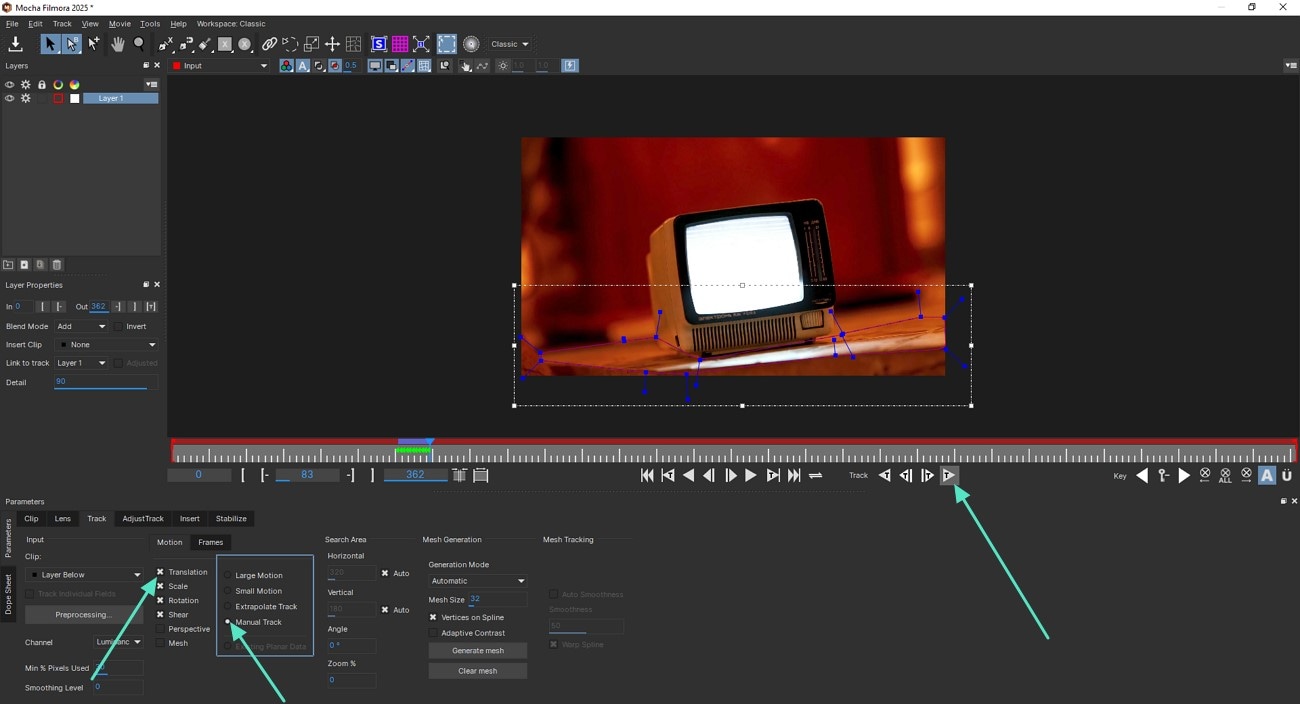1300x704 pixels.
Task: Toggle the Show Planar Surface icon
Action: [379, 44]
